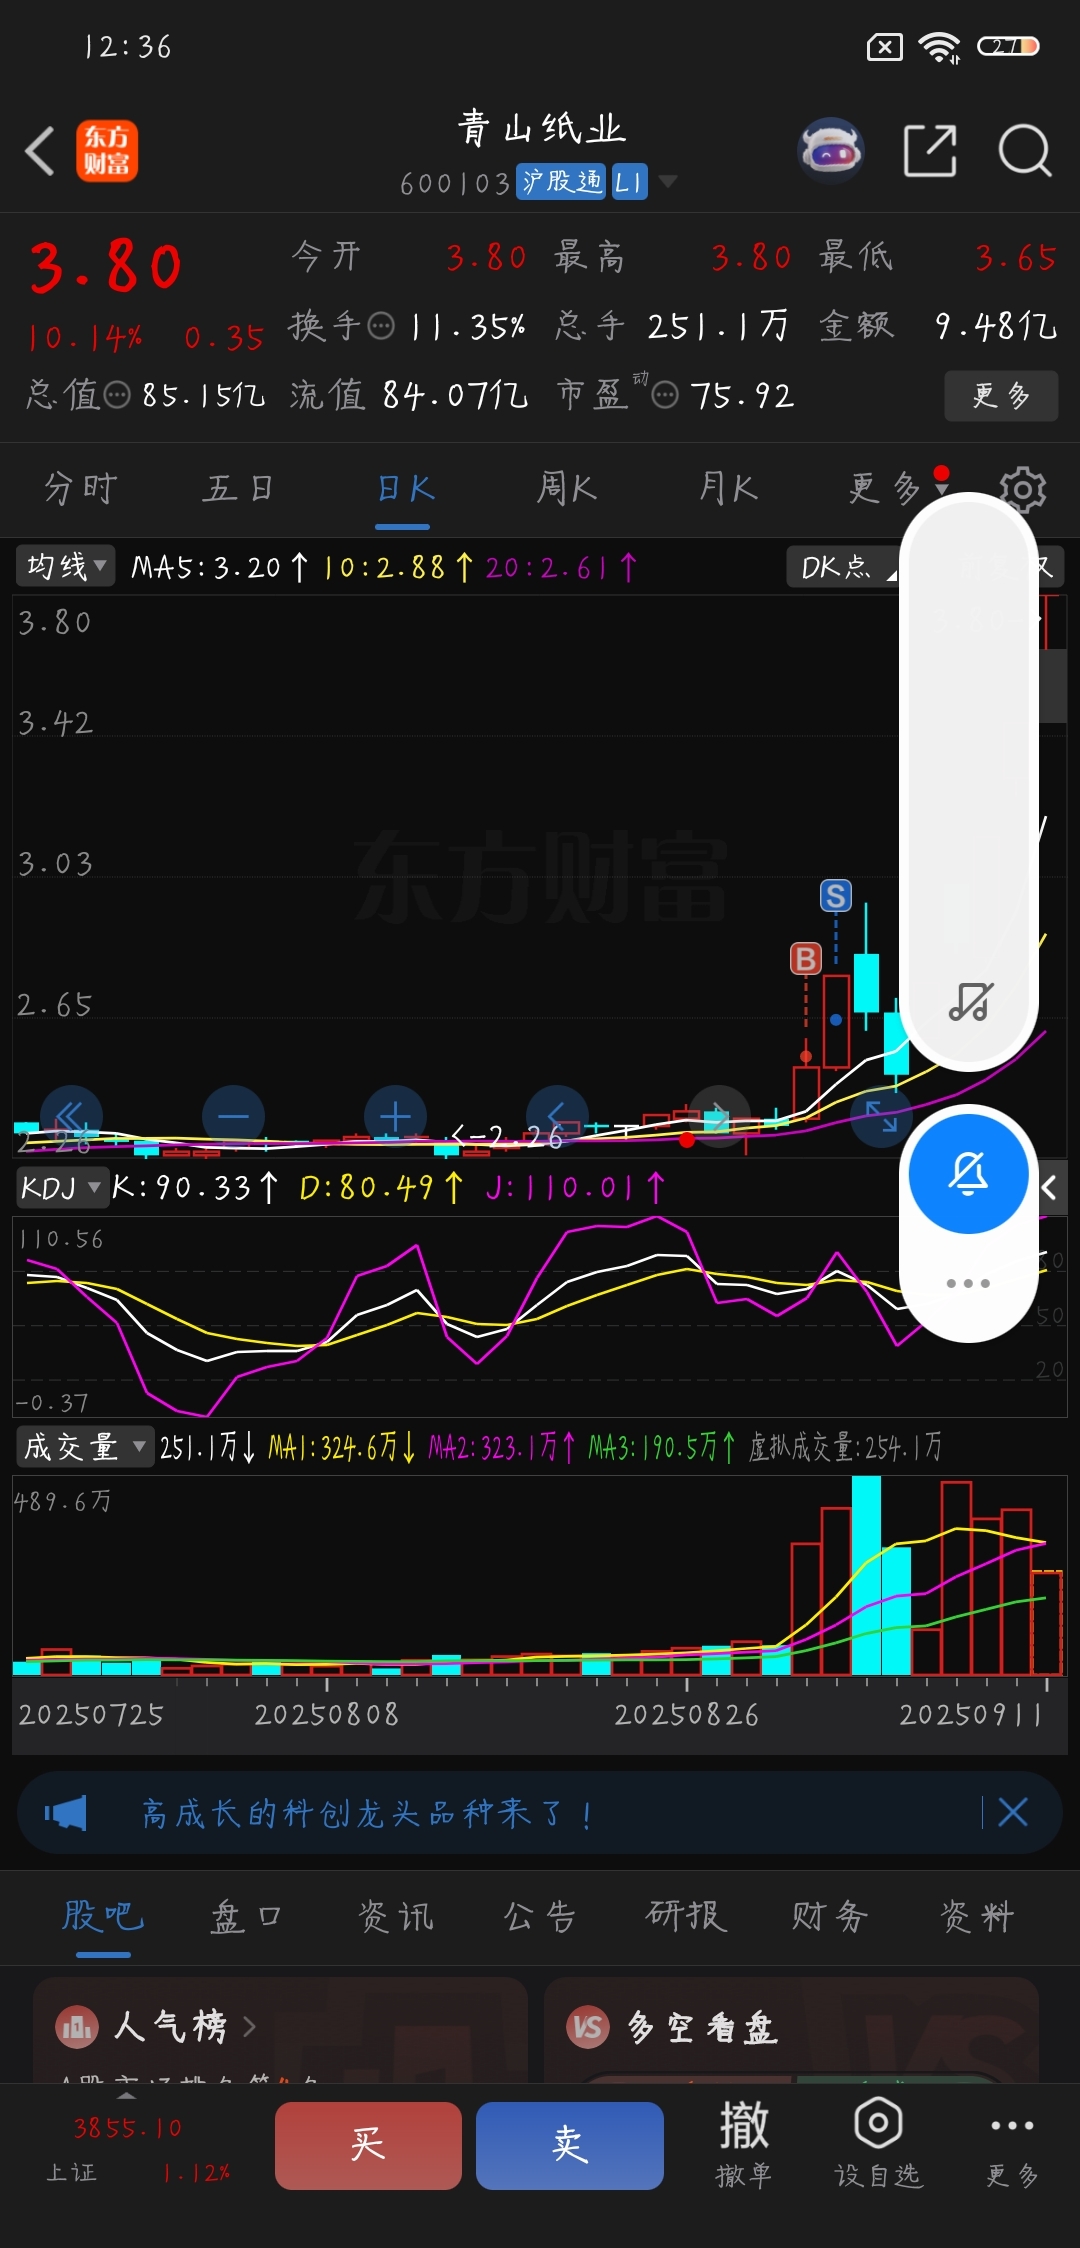1080x2248 pixels.
Task: Open the 均线 indicator dropdown
Action: [66, 567]
